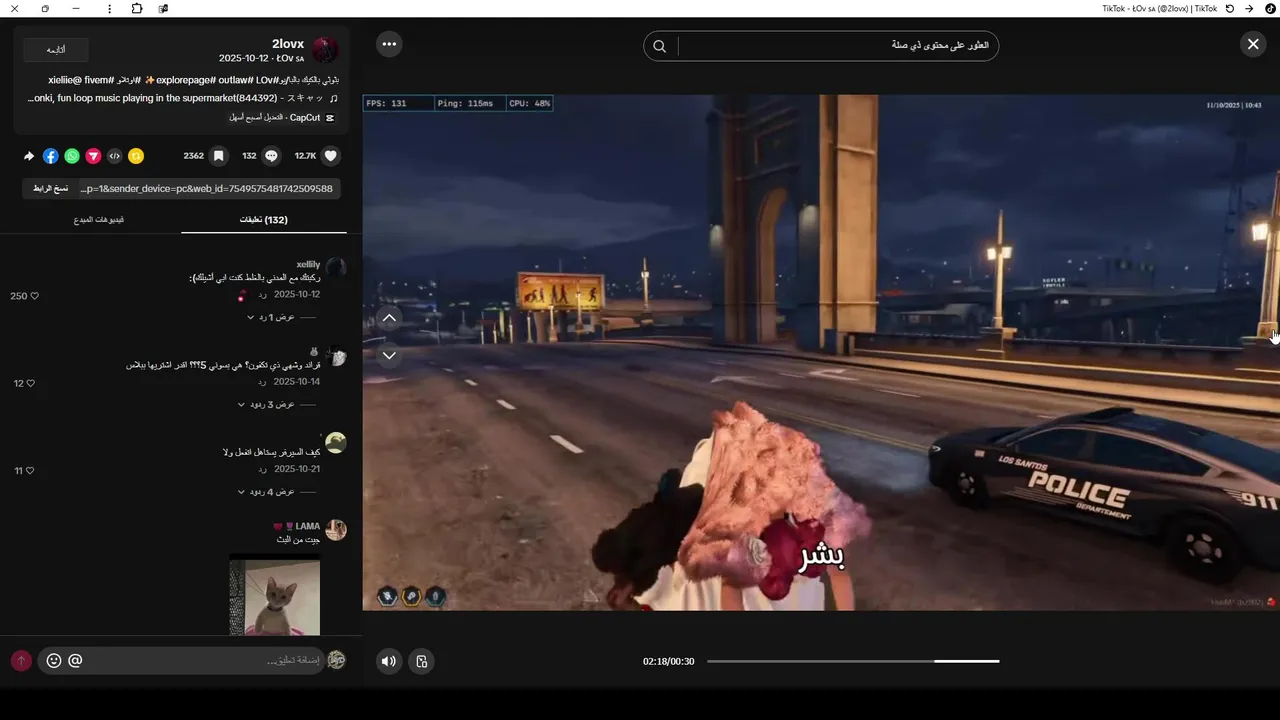
Task: Switch to the creator videos tab
Action: 99,220
